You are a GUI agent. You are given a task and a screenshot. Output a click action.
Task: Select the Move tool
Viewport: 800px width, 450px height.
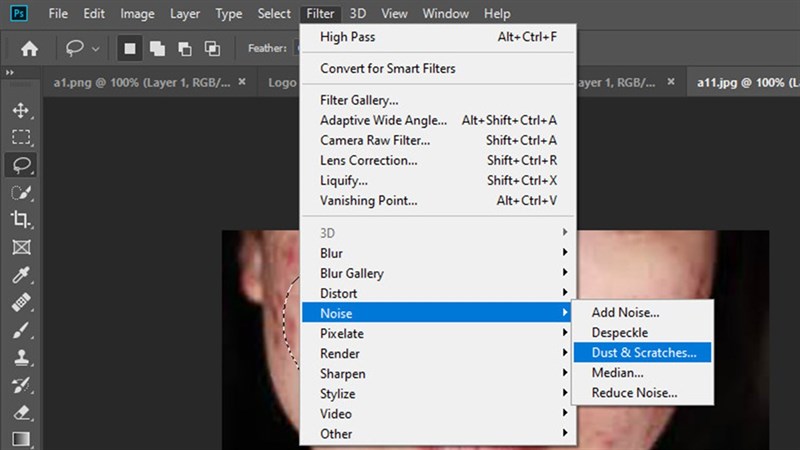(21, 111)
